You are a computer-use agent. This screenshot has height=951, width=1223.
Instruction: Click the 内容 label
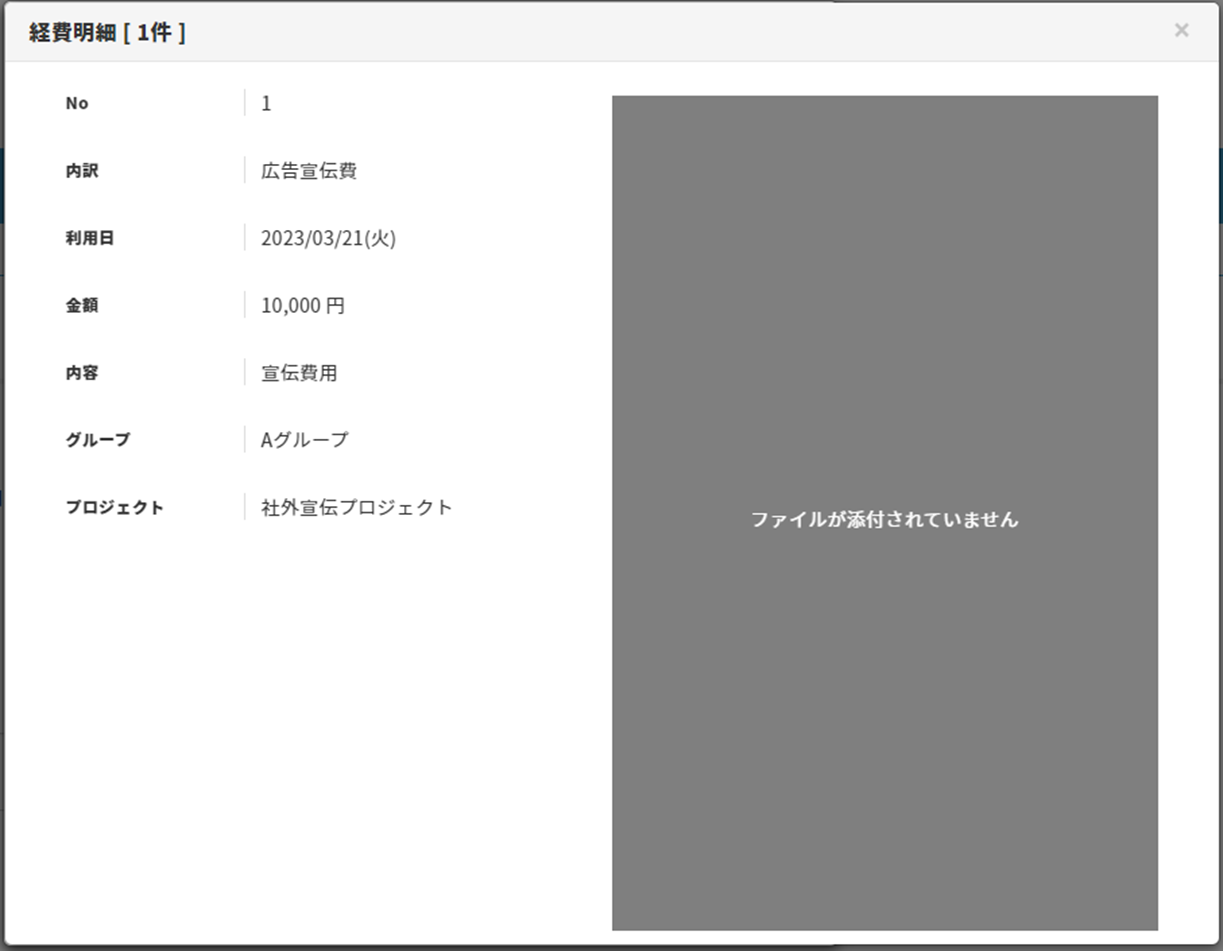pyautogui.click(x=82, y=373)
